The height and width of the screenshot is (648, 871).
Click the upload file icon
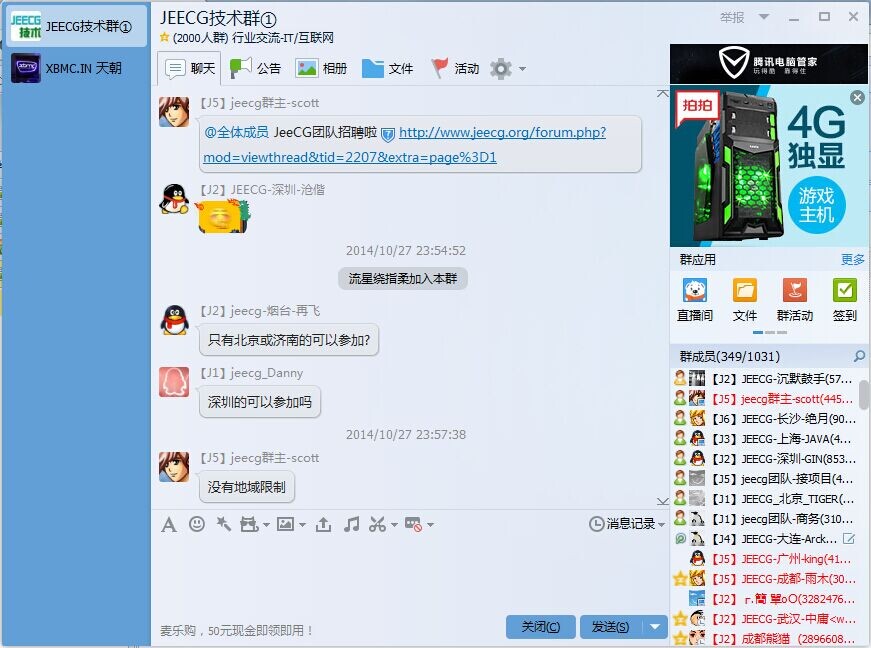coord(323,524)
